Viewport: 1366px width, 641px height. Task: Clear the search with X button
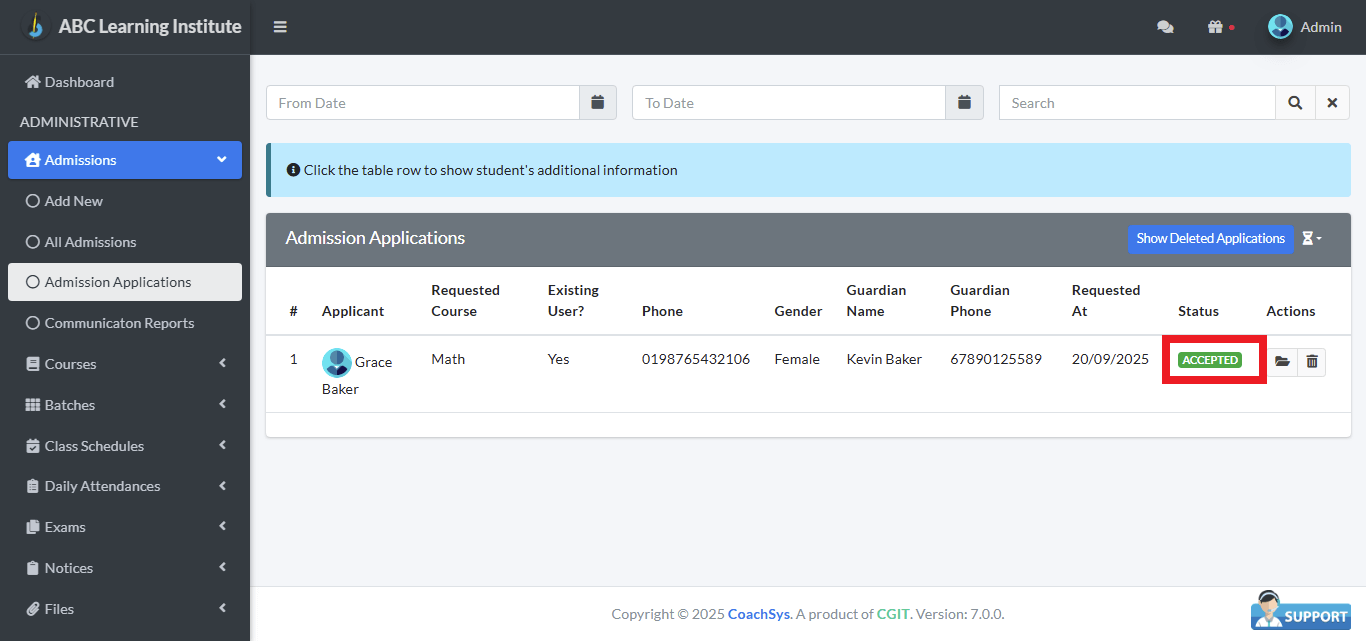pyautogui.click(x=1332, y=102)
